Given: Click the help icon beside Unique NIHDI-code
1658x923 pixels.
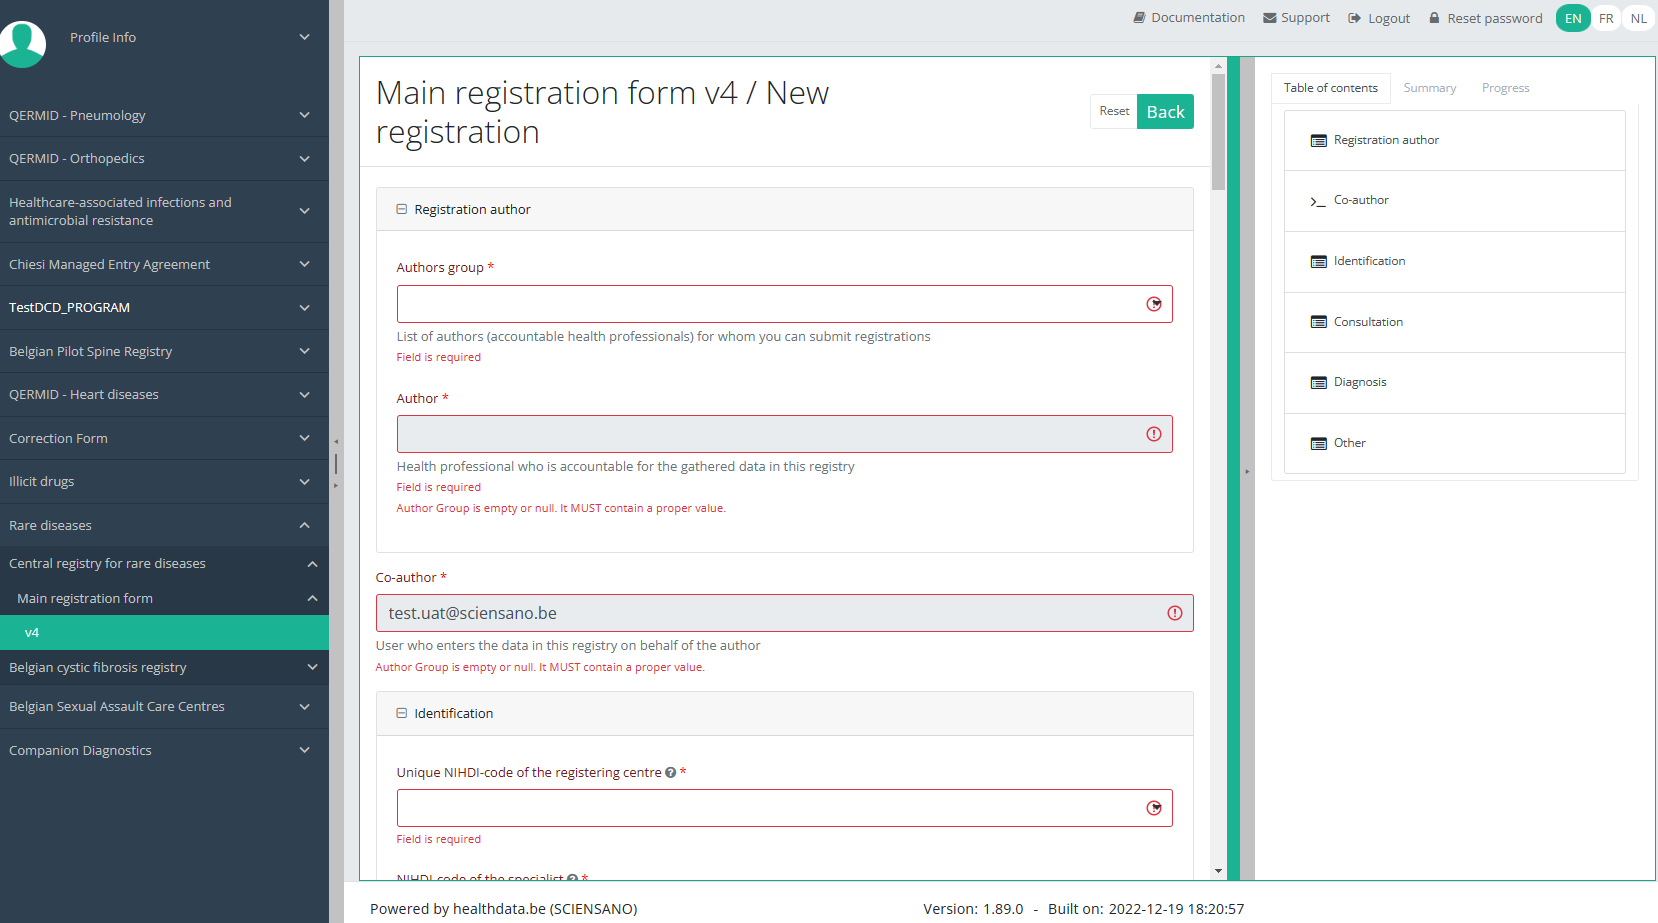Looking at the screenshot, I should click(670, 773).
